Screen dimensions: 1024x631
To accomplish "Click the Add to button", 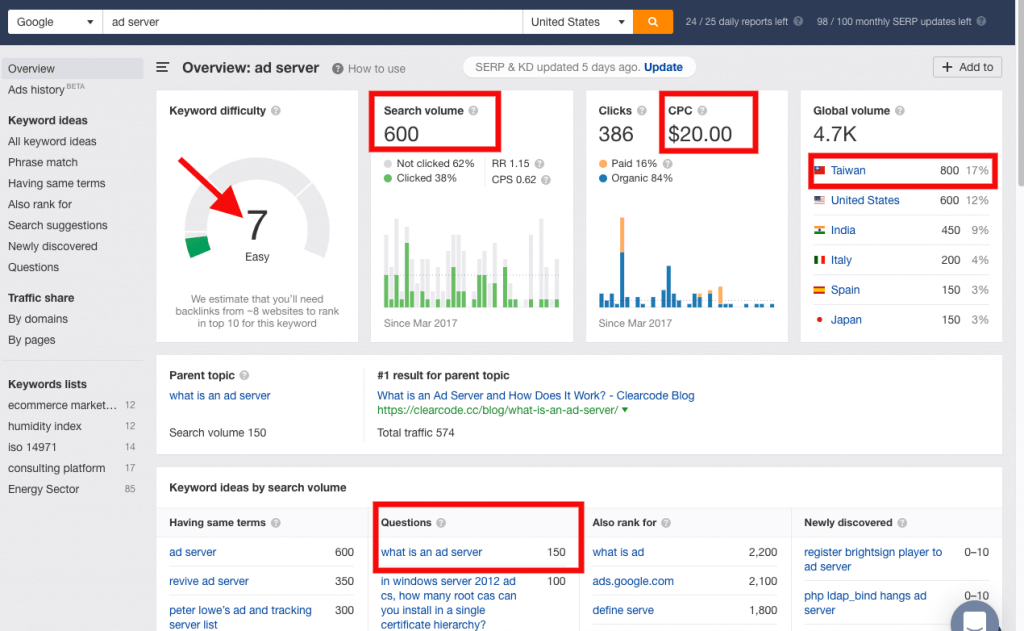I will 967,67.
